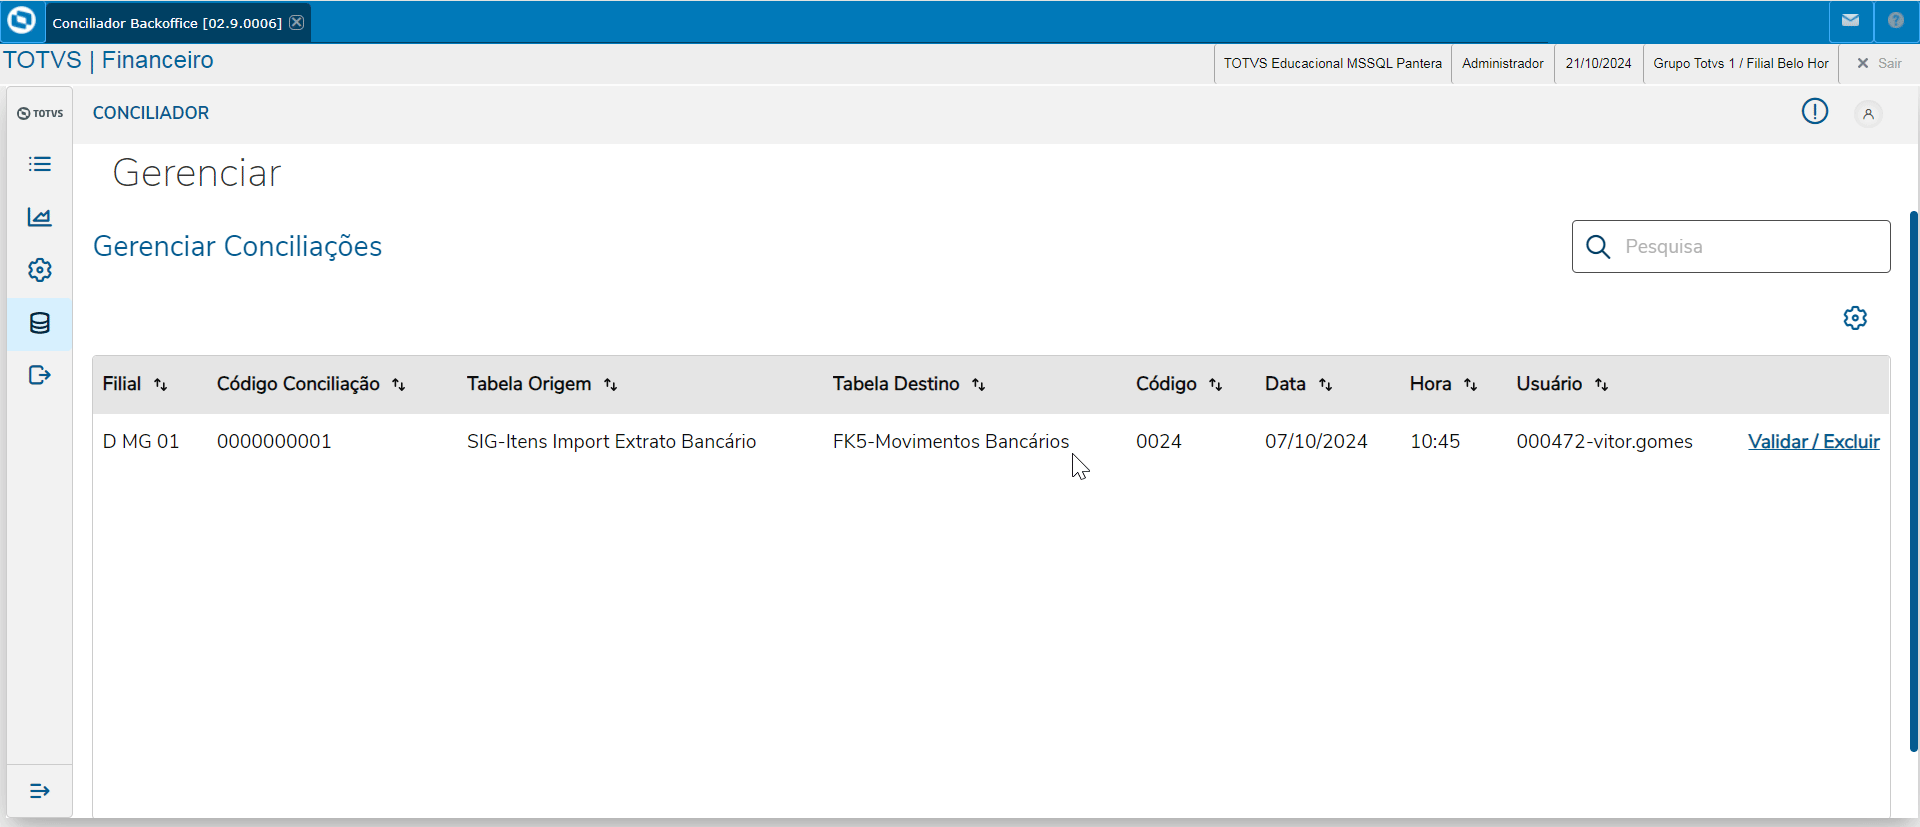Select the Conciliador Backoffice tab
Image resolution: width=1920 pixels, height=827 pixels.
click(x=166, y=23)
